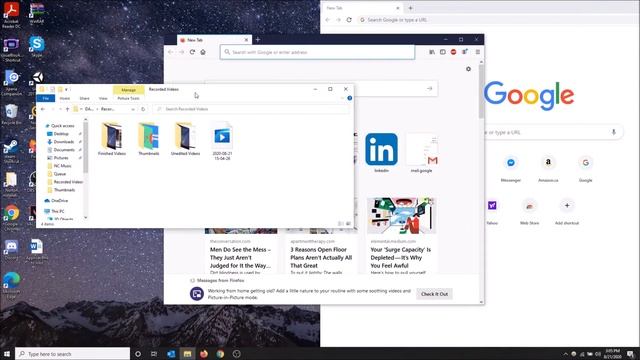Select Firefox New Tab tab

(214, 40)
